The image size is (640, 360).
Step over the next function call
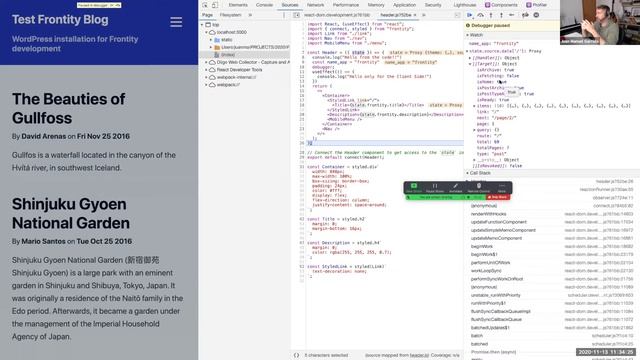(x=480, y=15)
